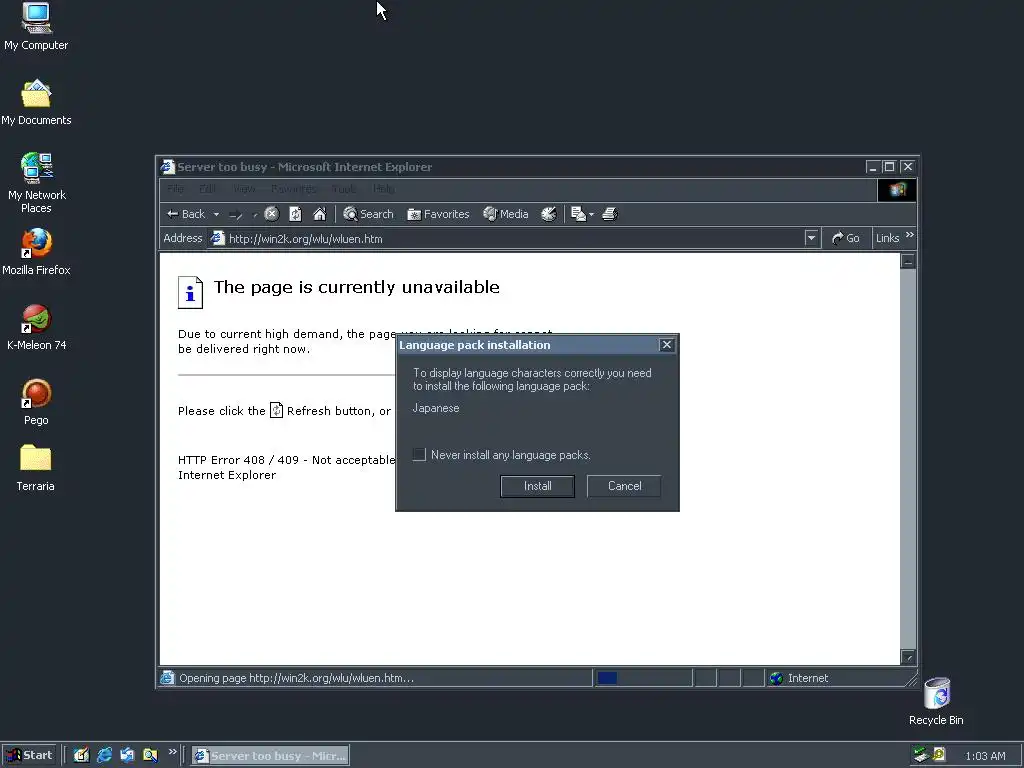Select the K-Meleon 74 shortcut
This screenshot has width=1024, height=768.
click(36, 327)
